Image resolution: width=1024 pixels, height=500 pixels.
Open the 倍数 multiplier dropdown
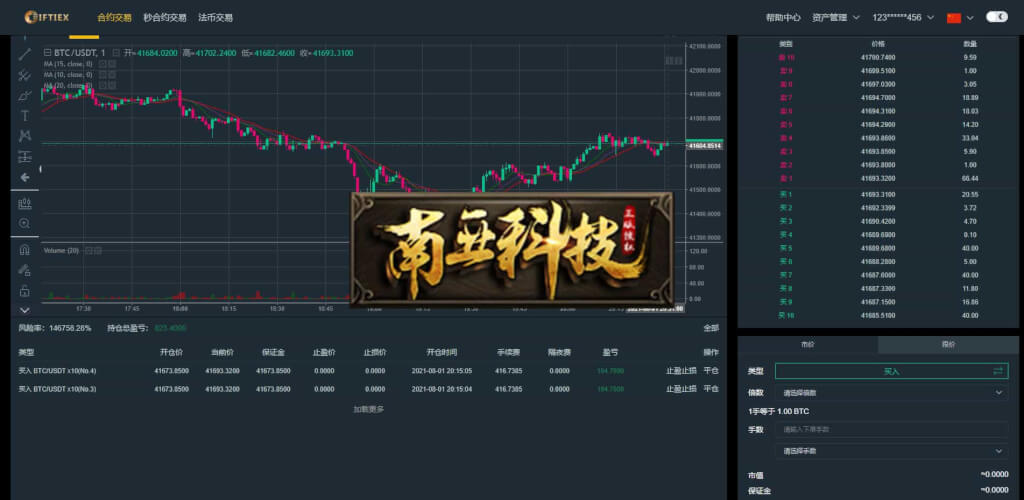(x=891, y=393)
